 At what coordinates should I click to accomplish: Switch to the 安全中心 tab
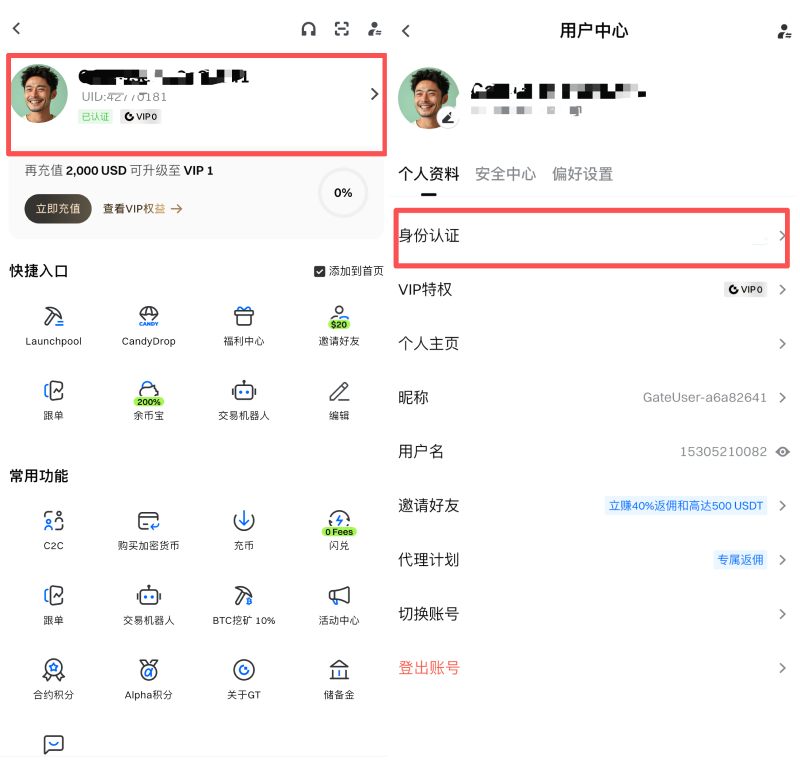pyautogui.click(x=505, y=173)
